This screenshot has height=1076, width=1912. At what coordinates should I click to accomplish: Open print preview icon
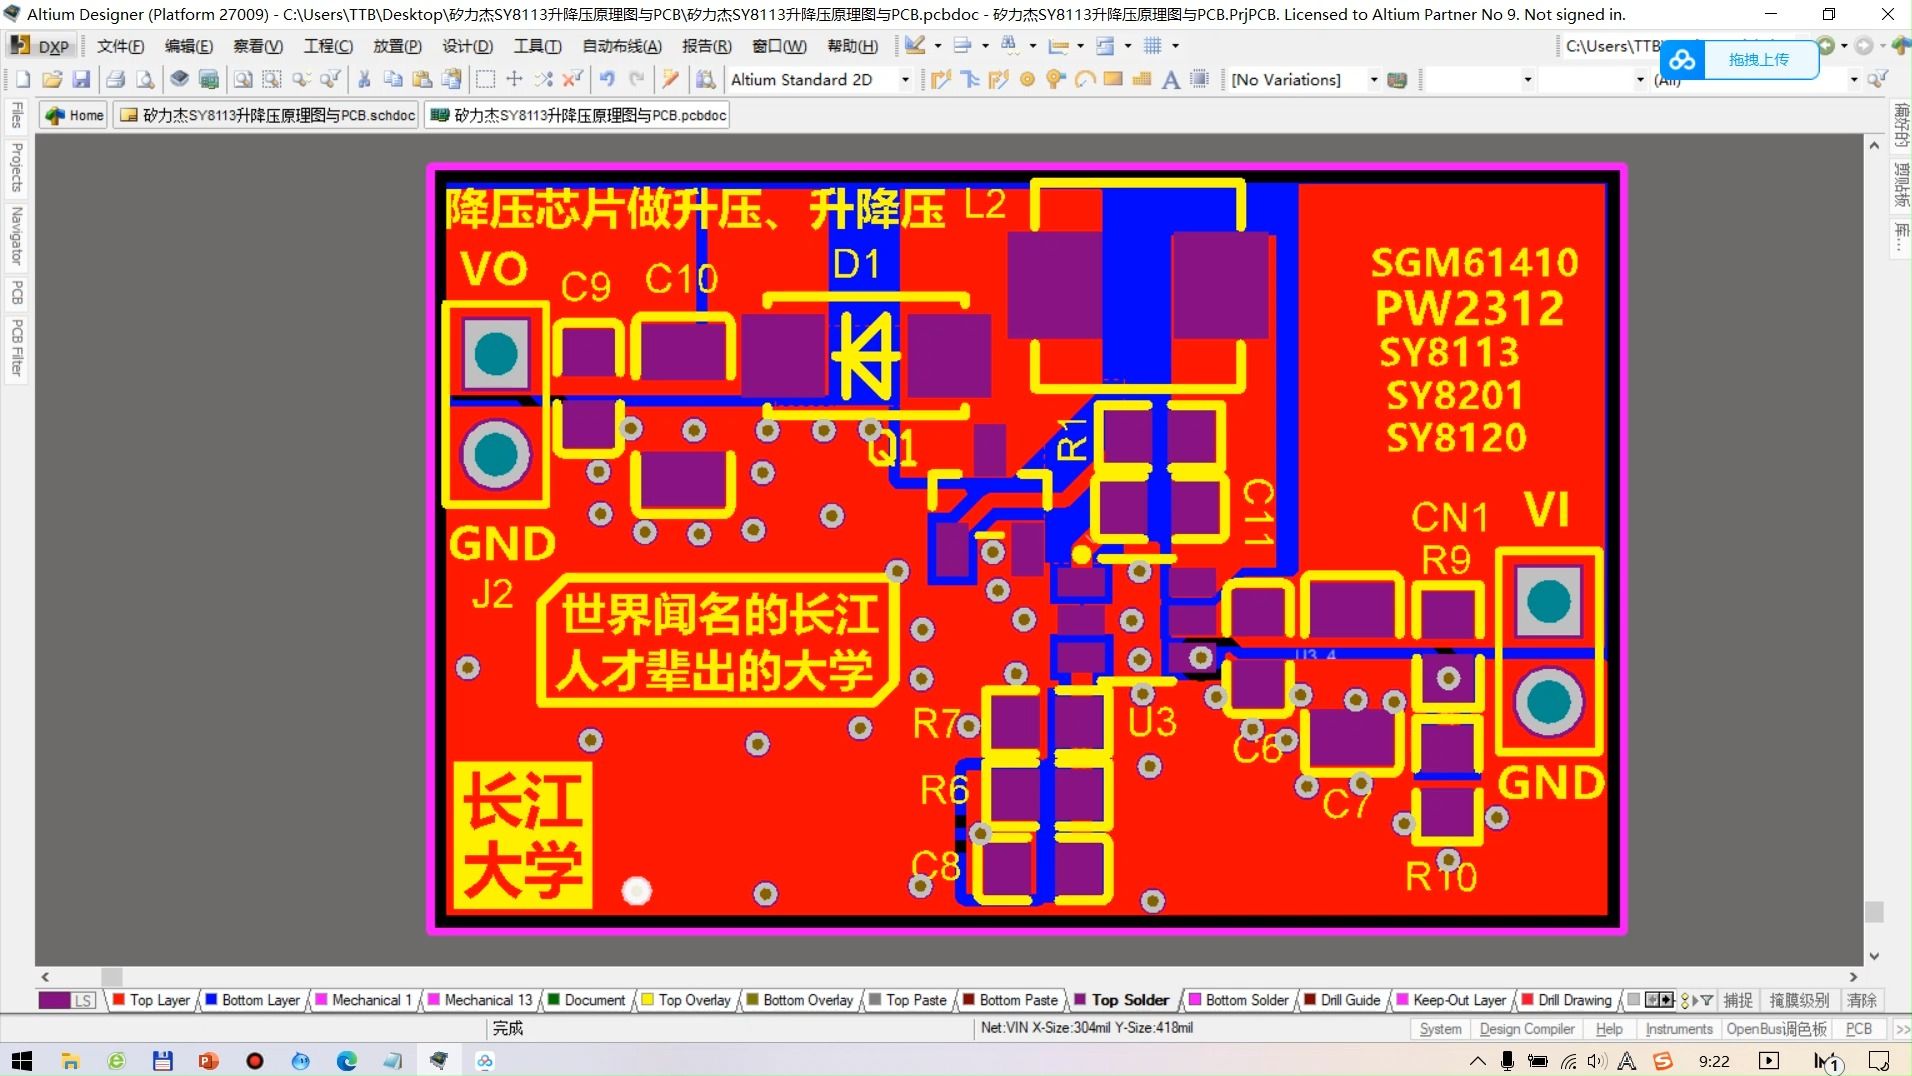point(145,80)
